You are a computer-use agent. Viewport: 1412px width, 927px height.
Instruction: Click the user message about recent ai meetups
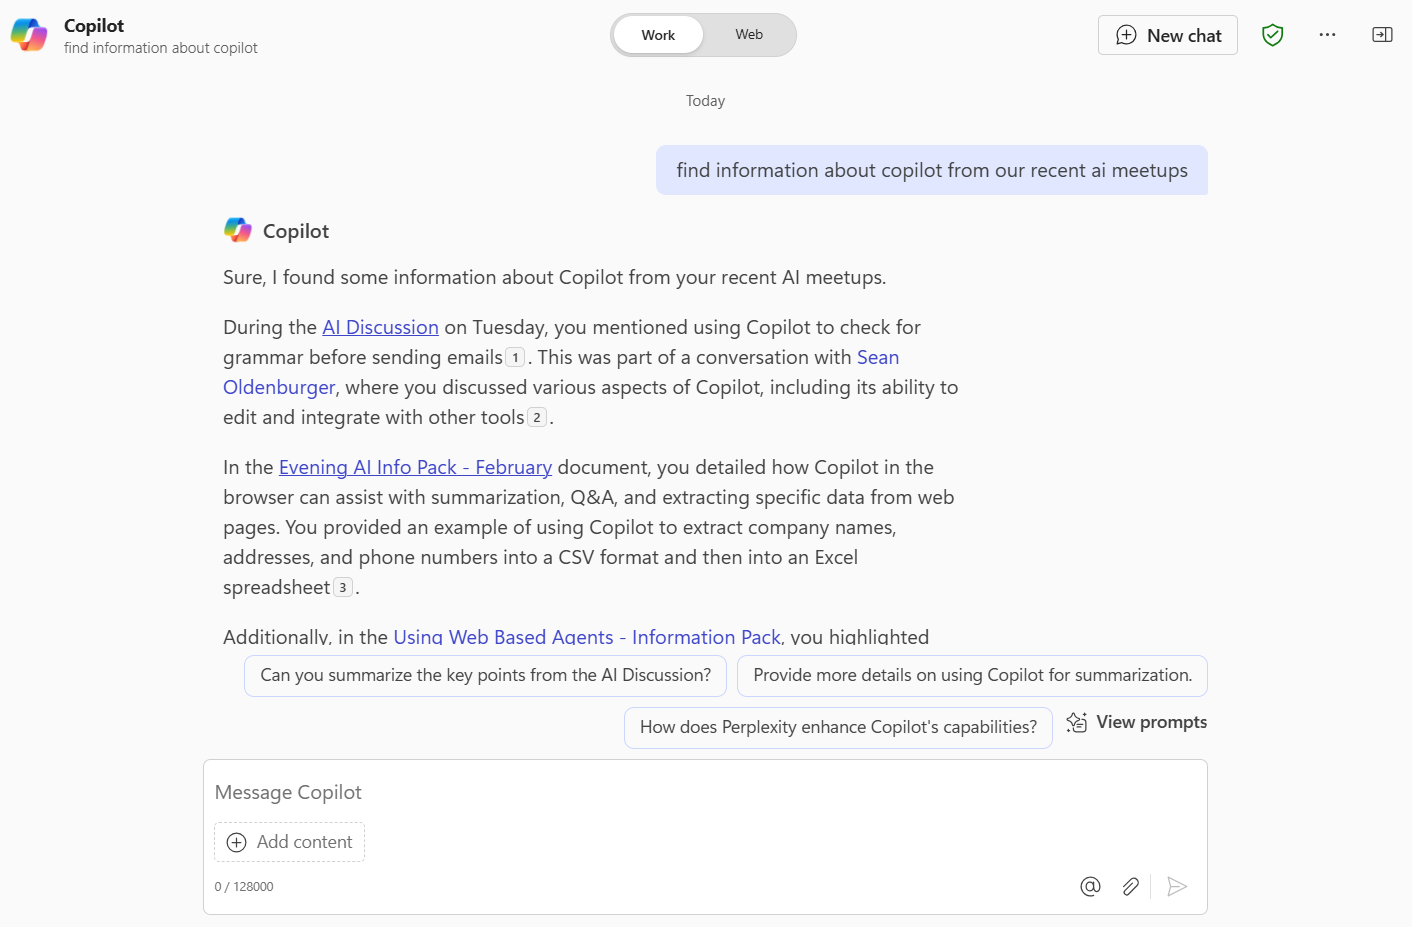point(932,170)
